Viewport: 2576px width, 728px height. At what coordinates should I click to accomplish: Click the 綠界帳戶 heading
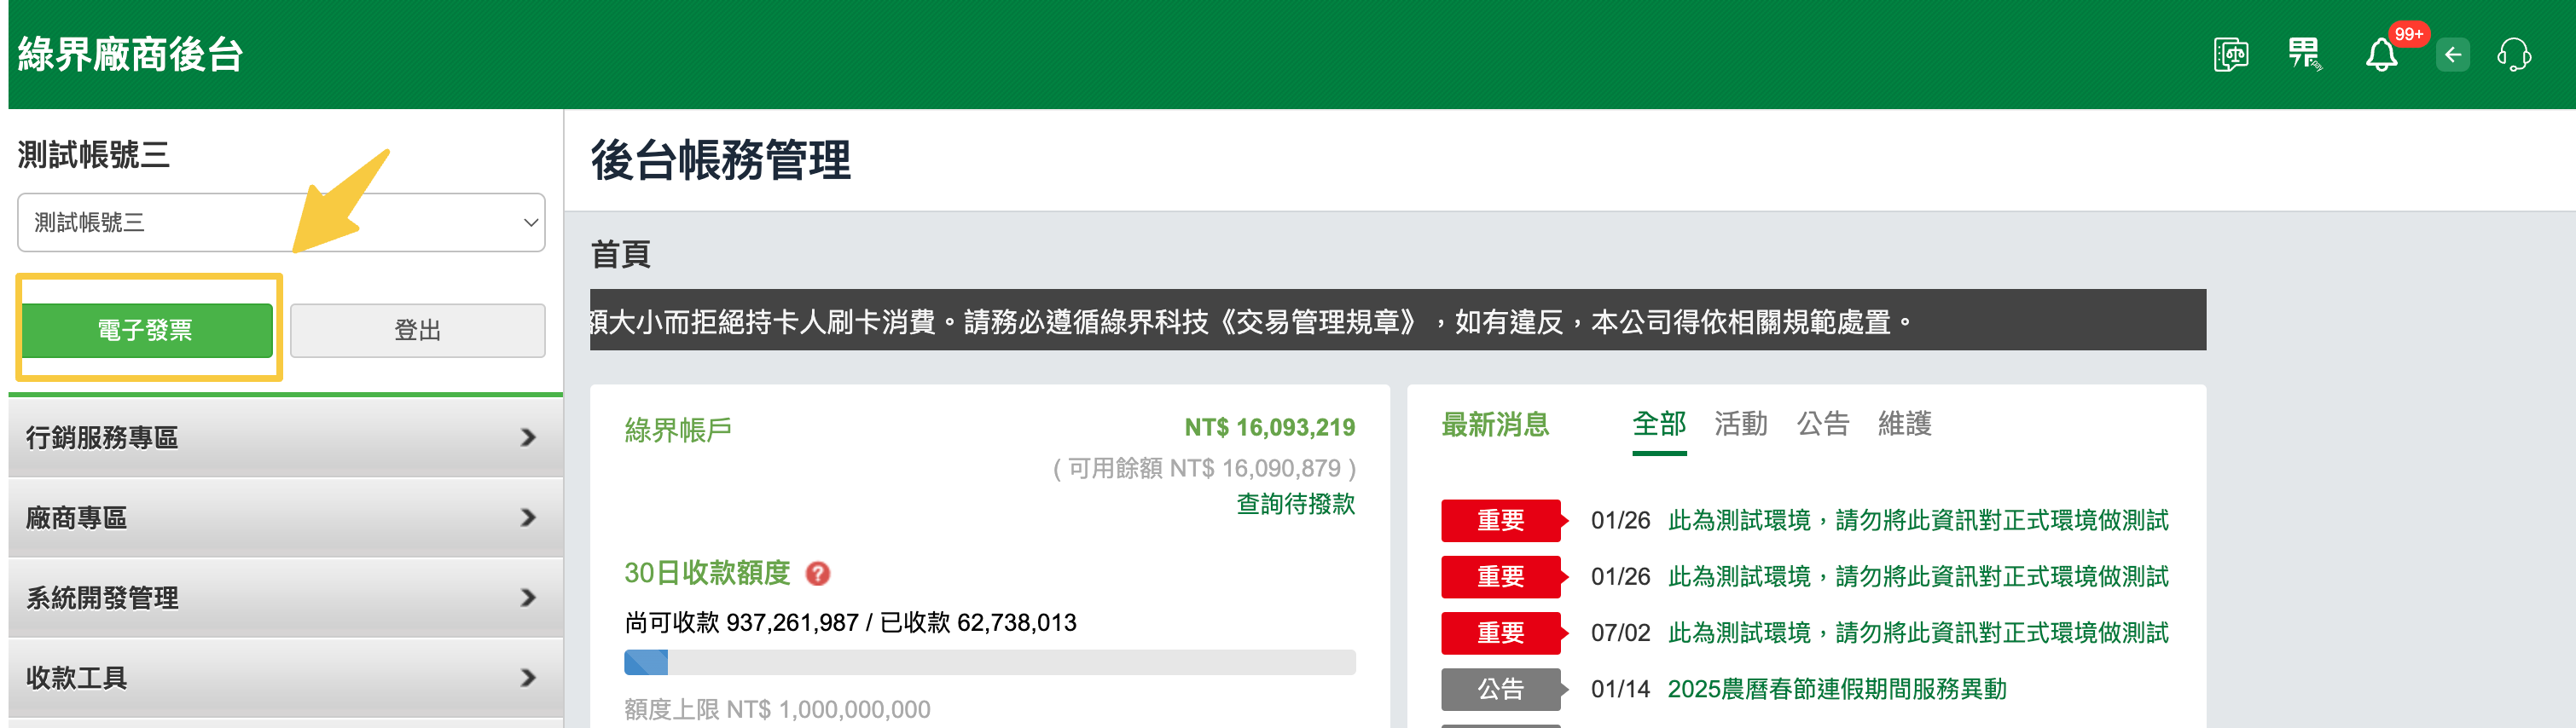click(678, 430)
